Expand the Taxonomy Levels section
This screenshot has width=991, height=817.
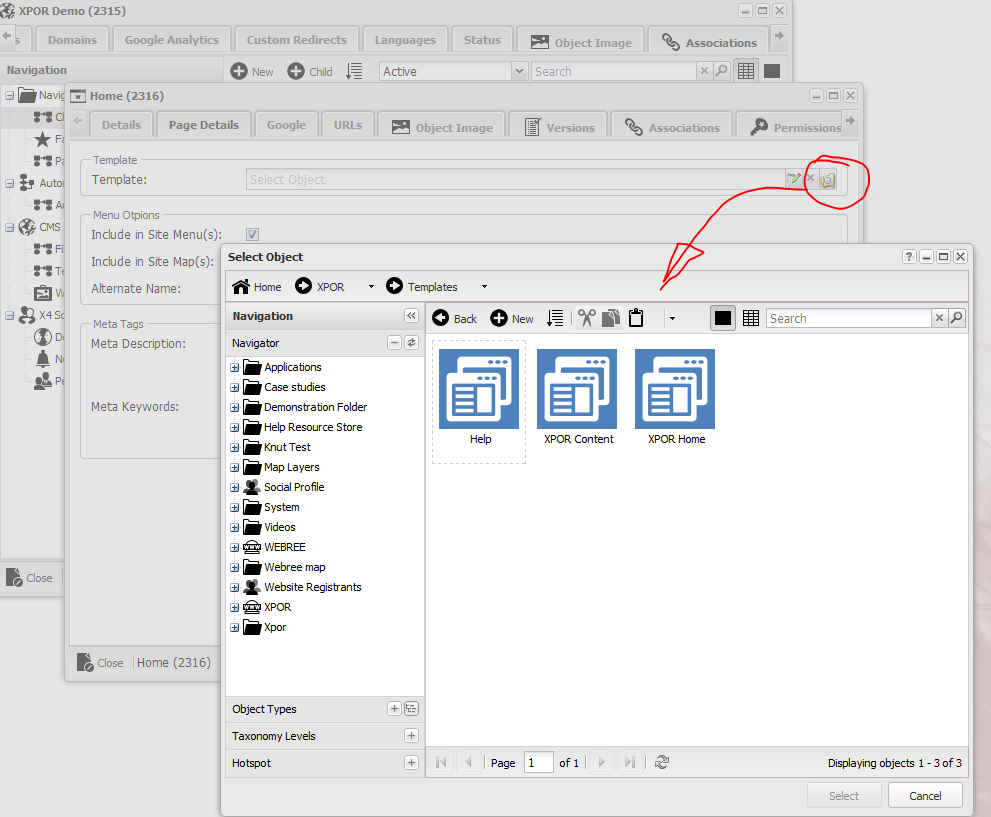pyautogui.click(x=411, y=735)
